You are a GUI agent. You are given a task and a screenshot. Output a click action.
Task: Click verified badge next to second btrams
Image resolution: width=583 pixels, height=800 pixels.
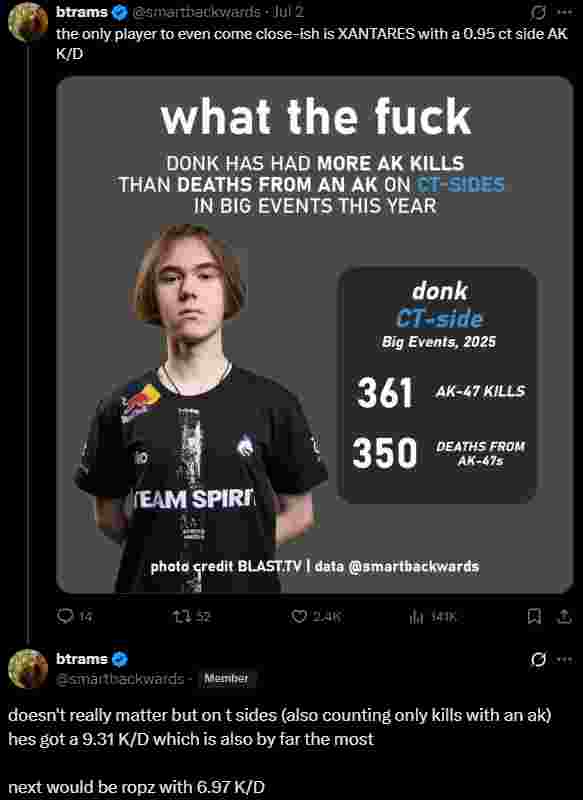coord(119,659)
